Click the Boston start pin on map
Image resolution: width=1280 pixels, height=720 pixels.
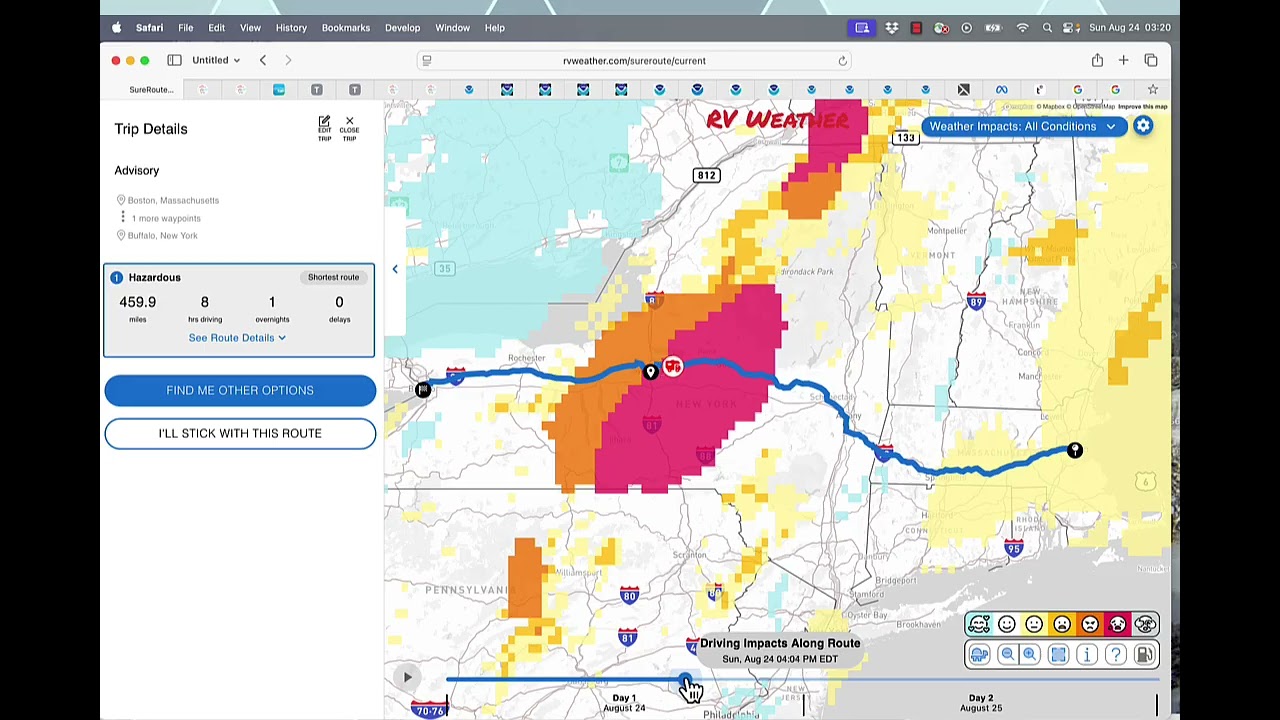(1075, 451)
